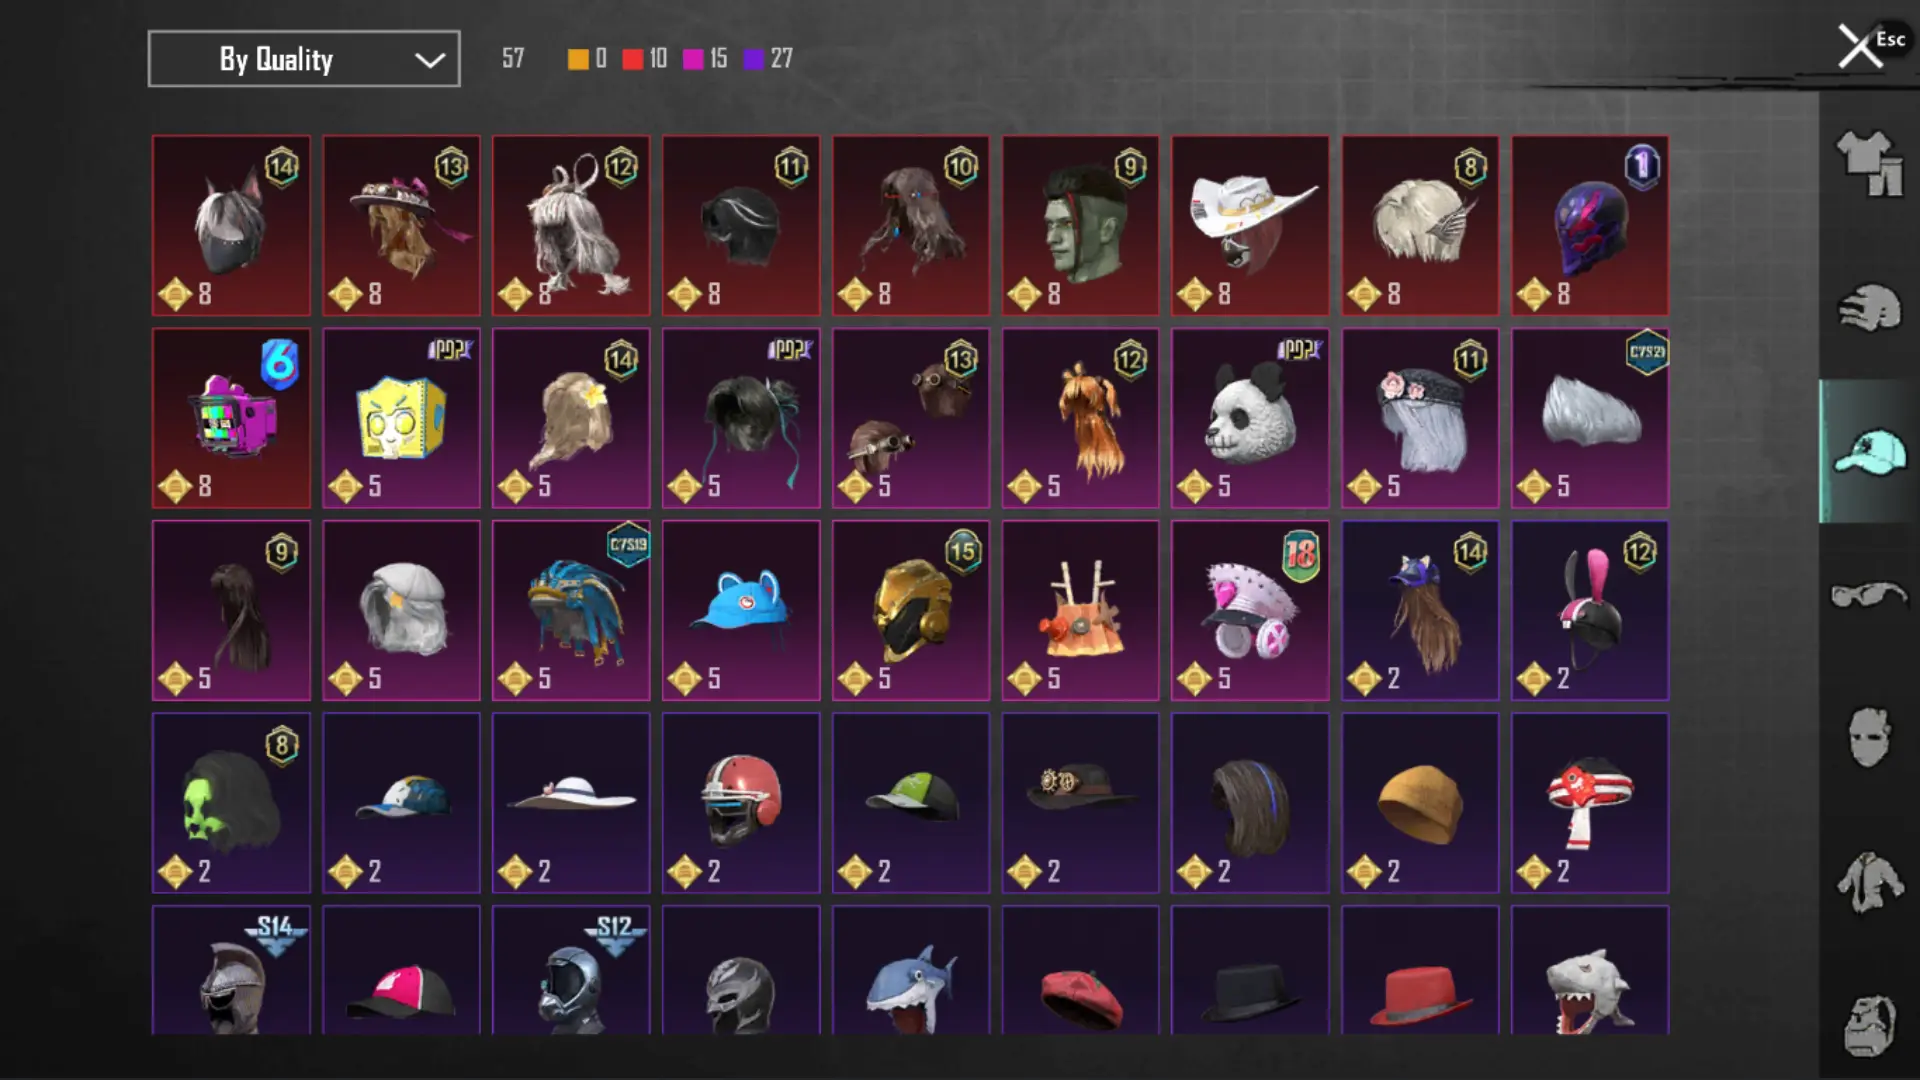The height and width of the screenshot is (1080, 1920).
Task: Click the red quality filter swatch
Action: pyautogui.click(x=632, y=59)
